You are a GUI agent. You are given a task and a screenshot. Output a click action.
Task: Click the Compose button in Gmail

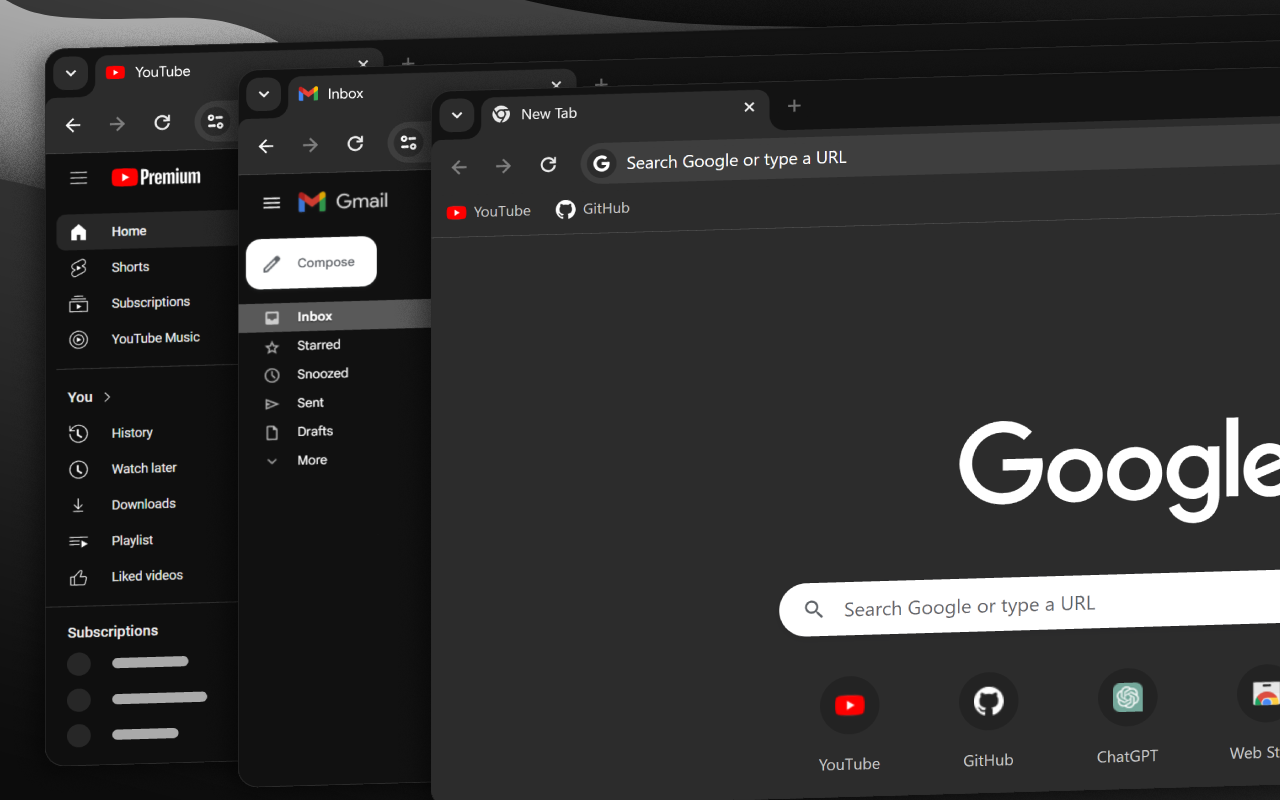[x=311, y=263]
